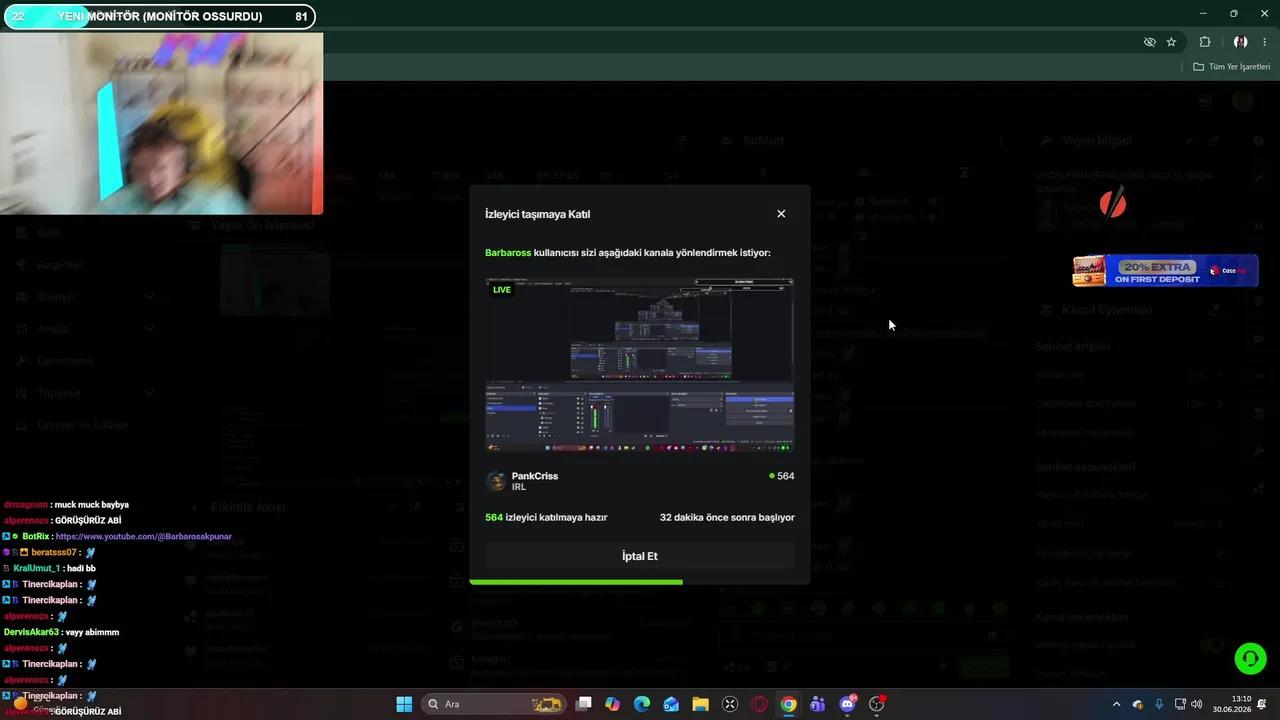Click the raid countdown progress bar
The height and width of the screenshot is (720, 1280).
coord(640,582)
